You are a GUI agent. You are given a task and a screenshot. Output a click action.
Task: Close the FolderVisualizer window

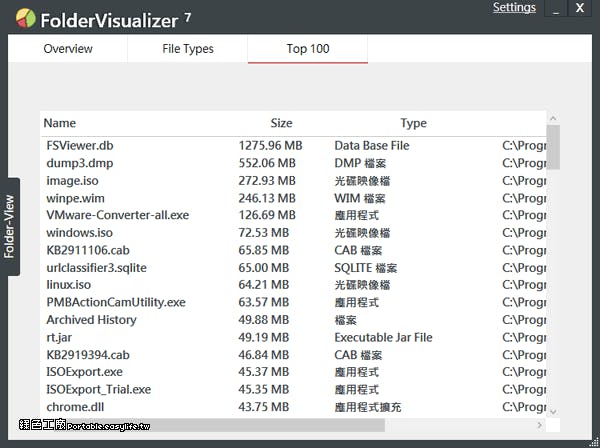click(580, 8)
